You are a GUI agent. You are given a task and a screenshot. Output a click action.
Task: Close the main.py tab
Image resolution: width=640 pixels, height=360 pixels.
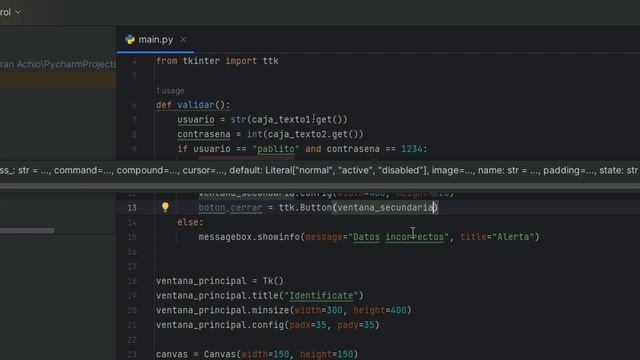point(183,40)
